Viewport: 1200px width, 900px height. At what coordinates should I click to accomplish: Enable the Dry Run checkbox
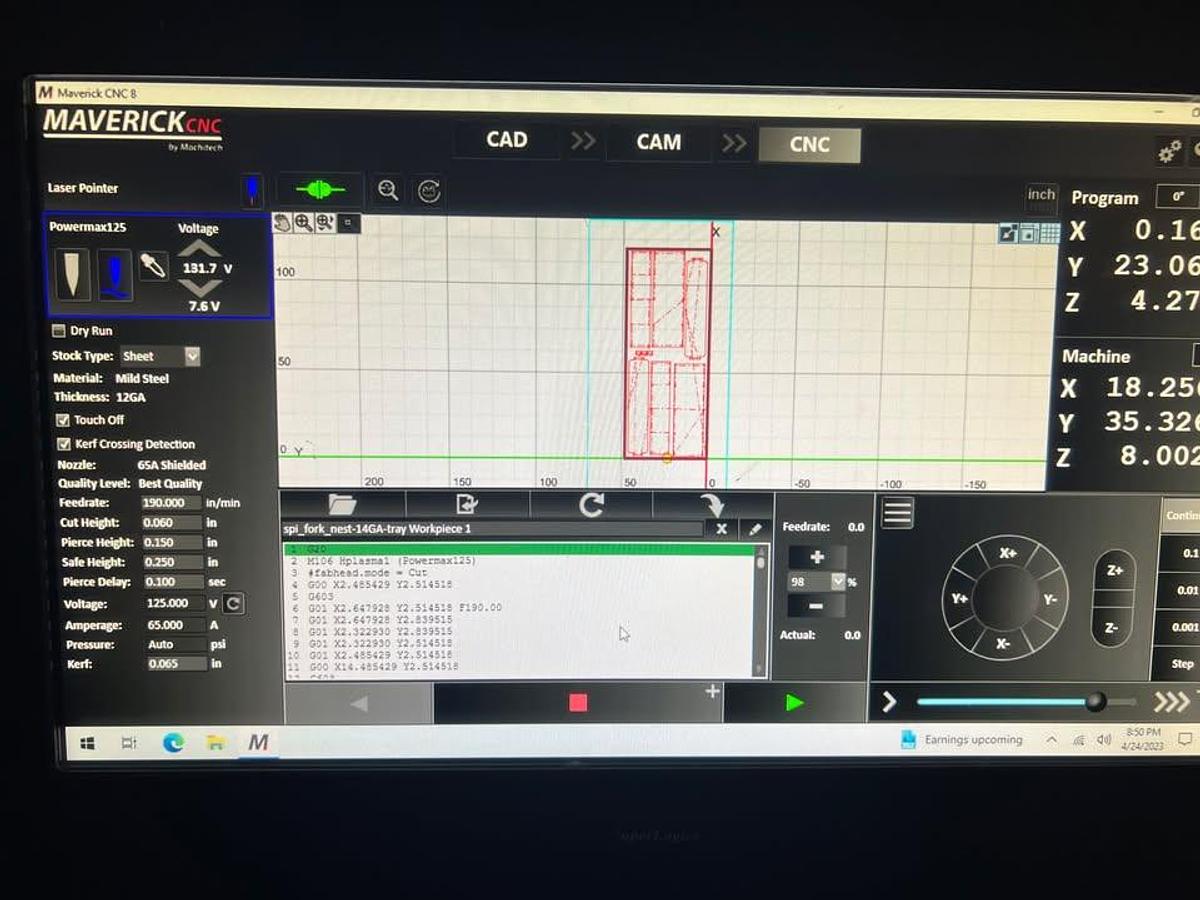click(57, 331)
